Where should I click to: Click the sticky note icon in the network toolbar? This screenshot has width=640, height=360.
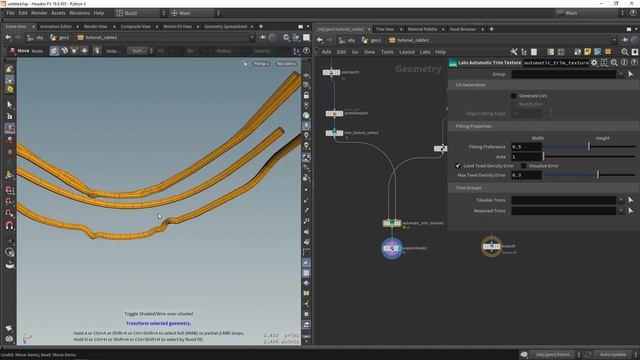tap(587, 52)
